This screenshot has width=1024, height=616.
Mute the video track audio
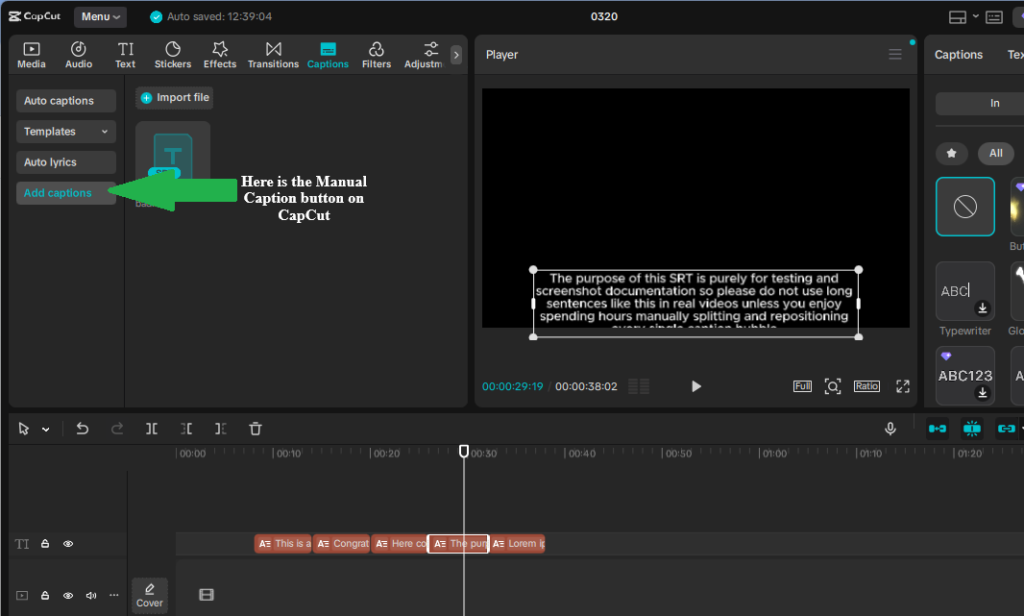click(90, 595)
